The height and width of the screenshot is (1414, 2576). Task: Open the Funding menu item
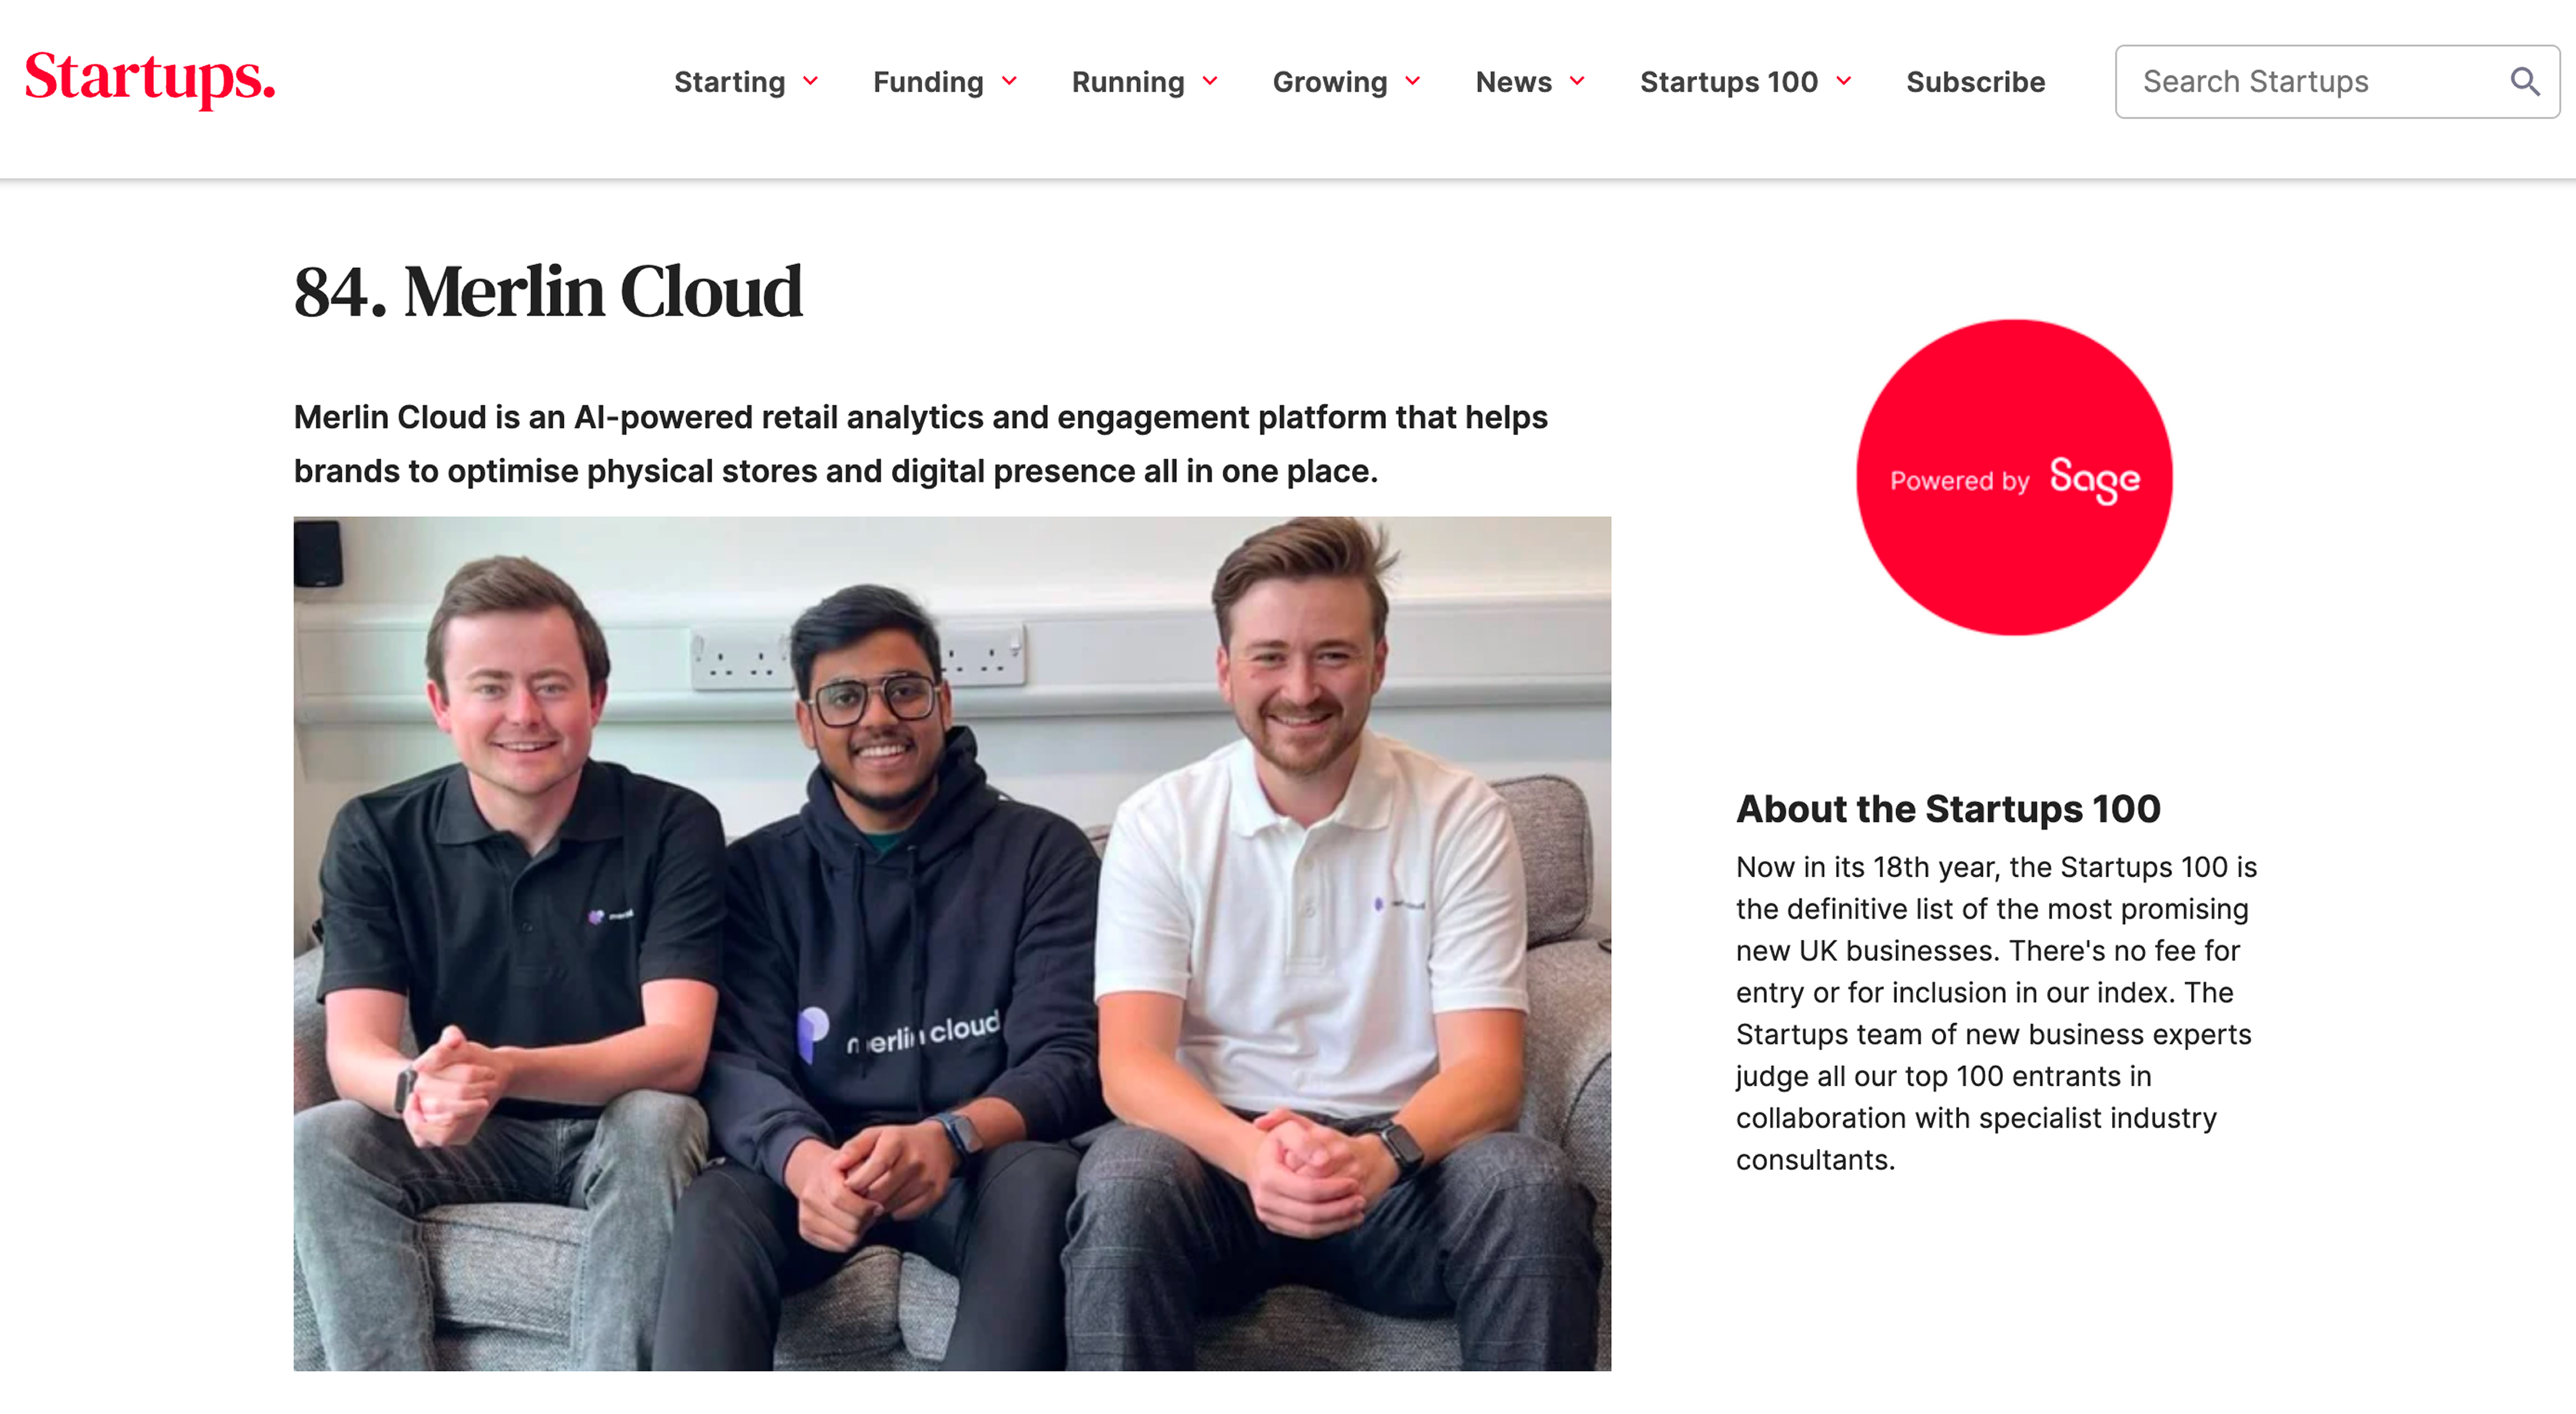(x=927, y=82)
